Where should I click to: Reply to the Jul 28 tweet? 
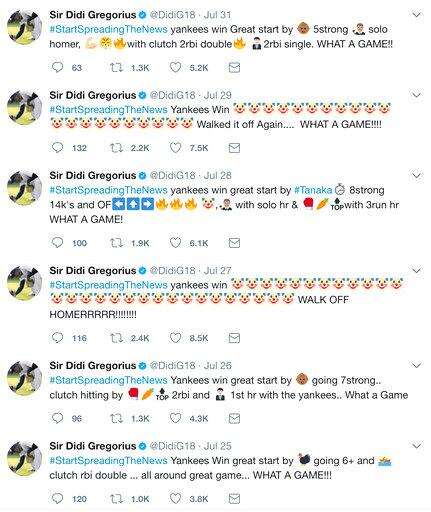coord(57,242)
